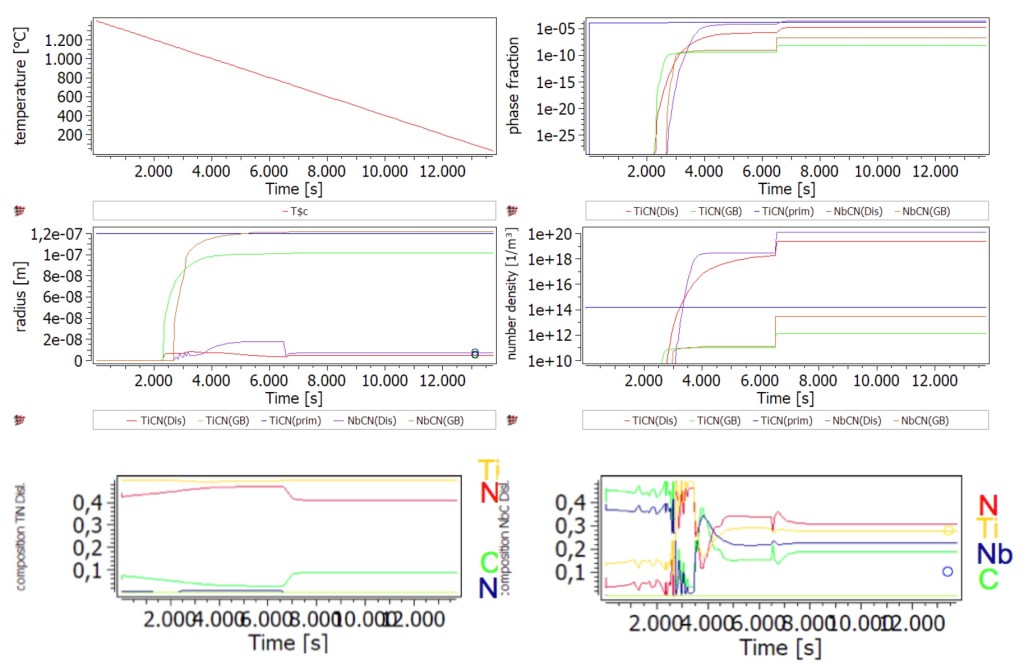Click the blue circle marker in the radius plot
The height and width of the screenshot is (665, 1024).
coord(475,353)
